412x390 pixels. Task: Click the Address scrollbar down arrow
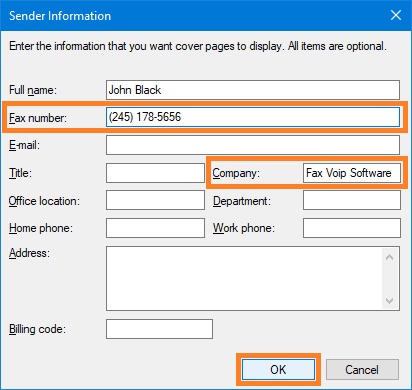tap(389, 301)
